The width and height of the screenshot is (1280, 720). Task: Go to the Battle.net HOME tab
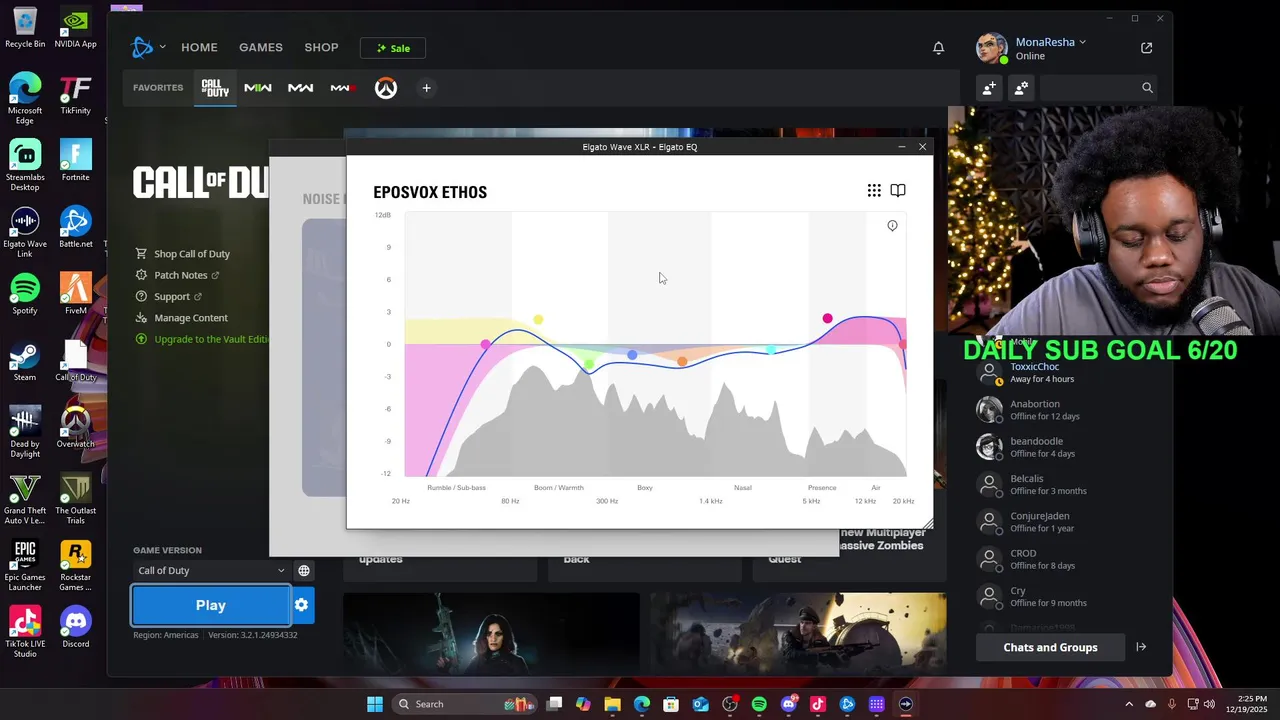[x=199, y=47]
